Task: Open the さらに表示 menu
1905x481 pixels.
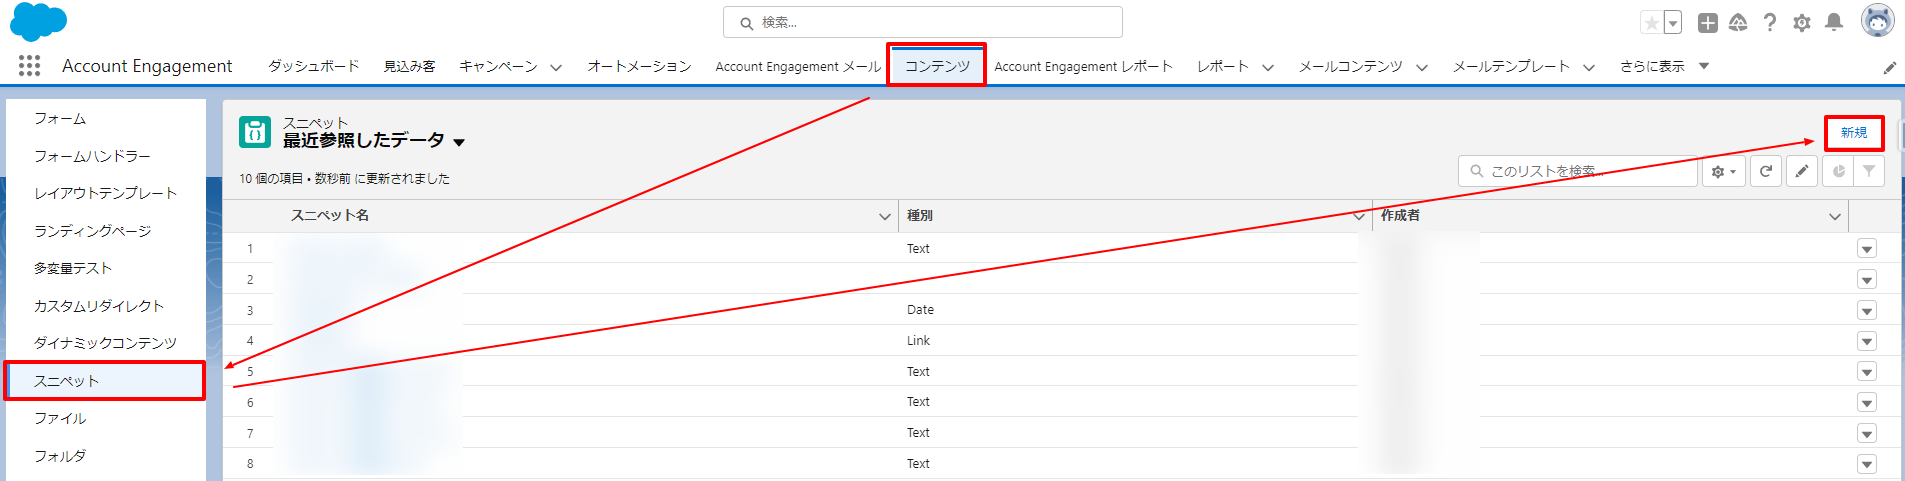Action: (x=1664, y=66)
